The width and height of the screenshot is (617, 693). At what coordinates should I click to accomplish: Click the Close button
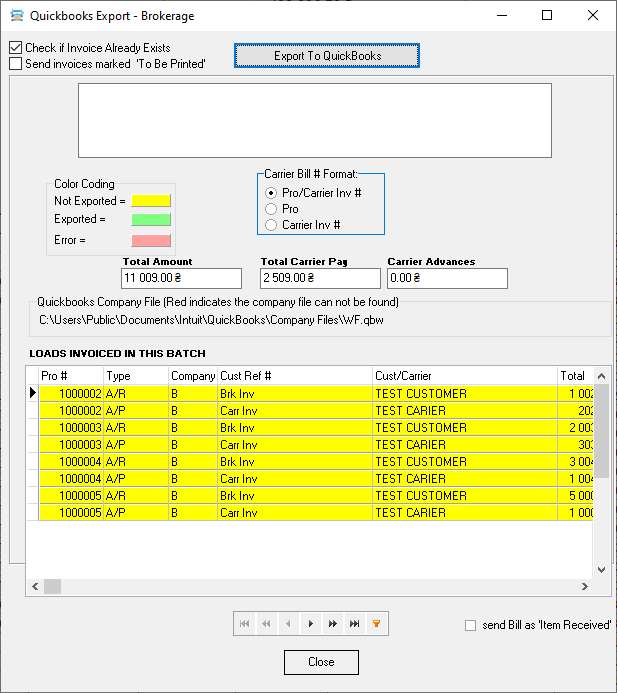[321, 662]
